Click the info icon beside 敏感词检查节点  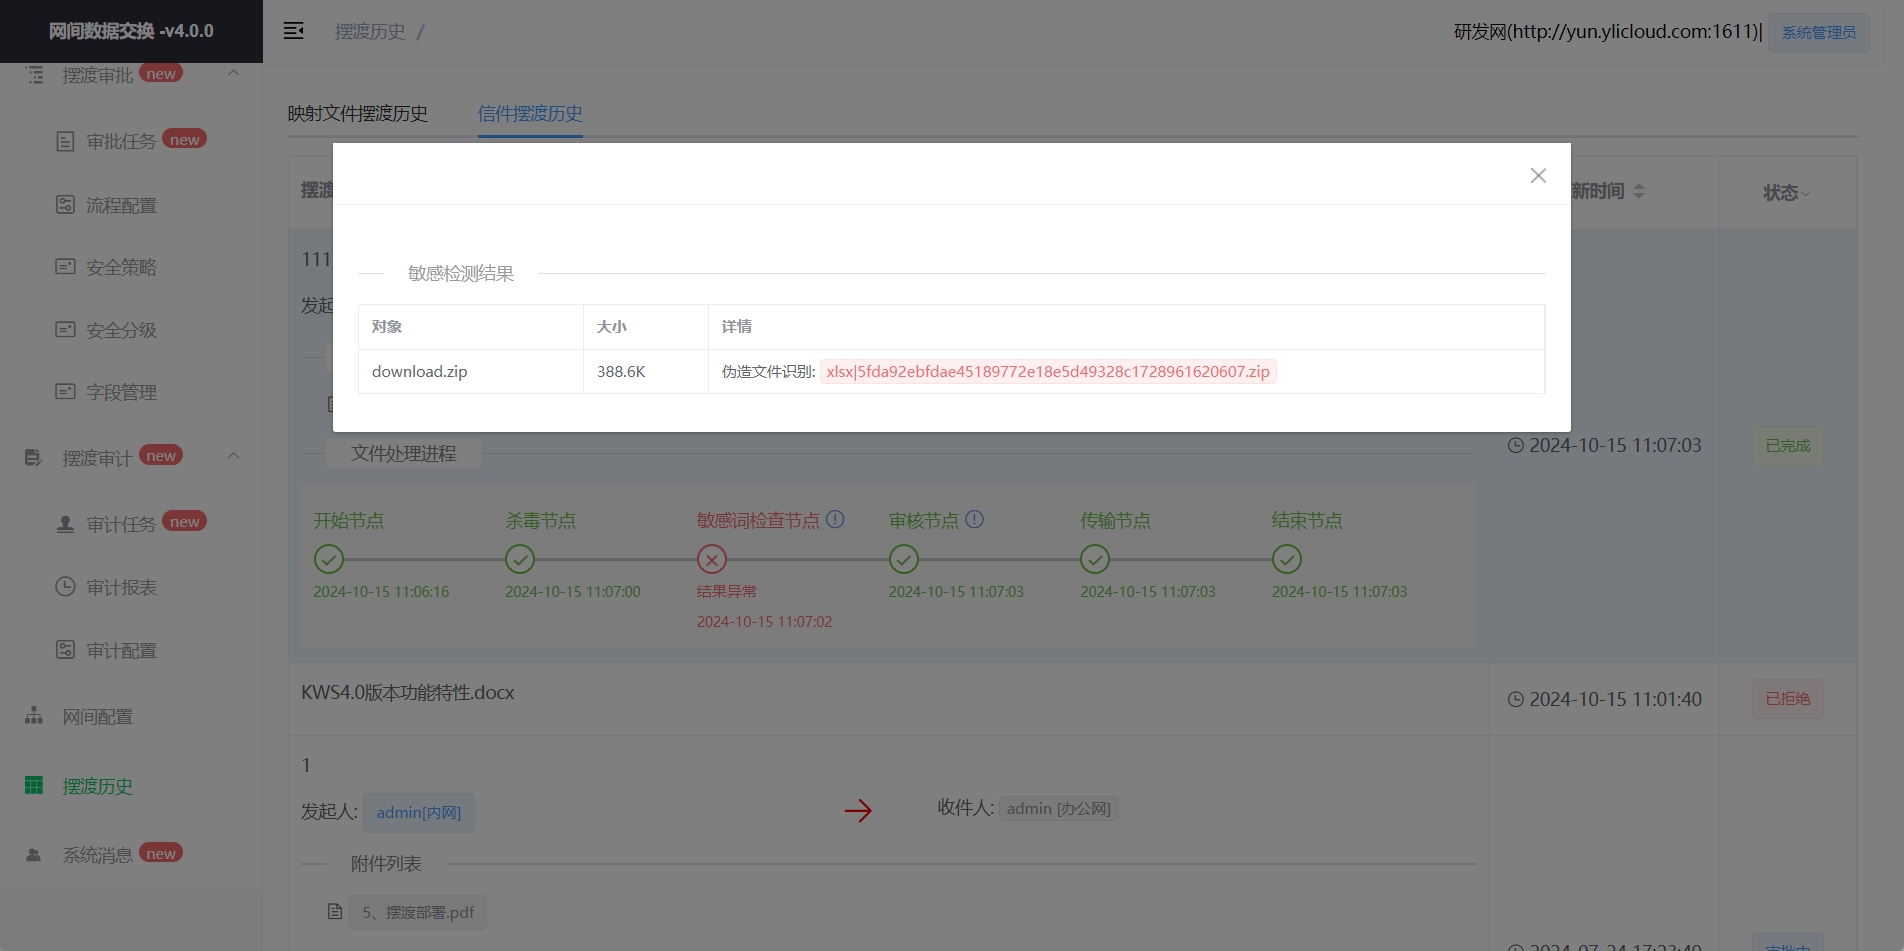coord(835,520)
